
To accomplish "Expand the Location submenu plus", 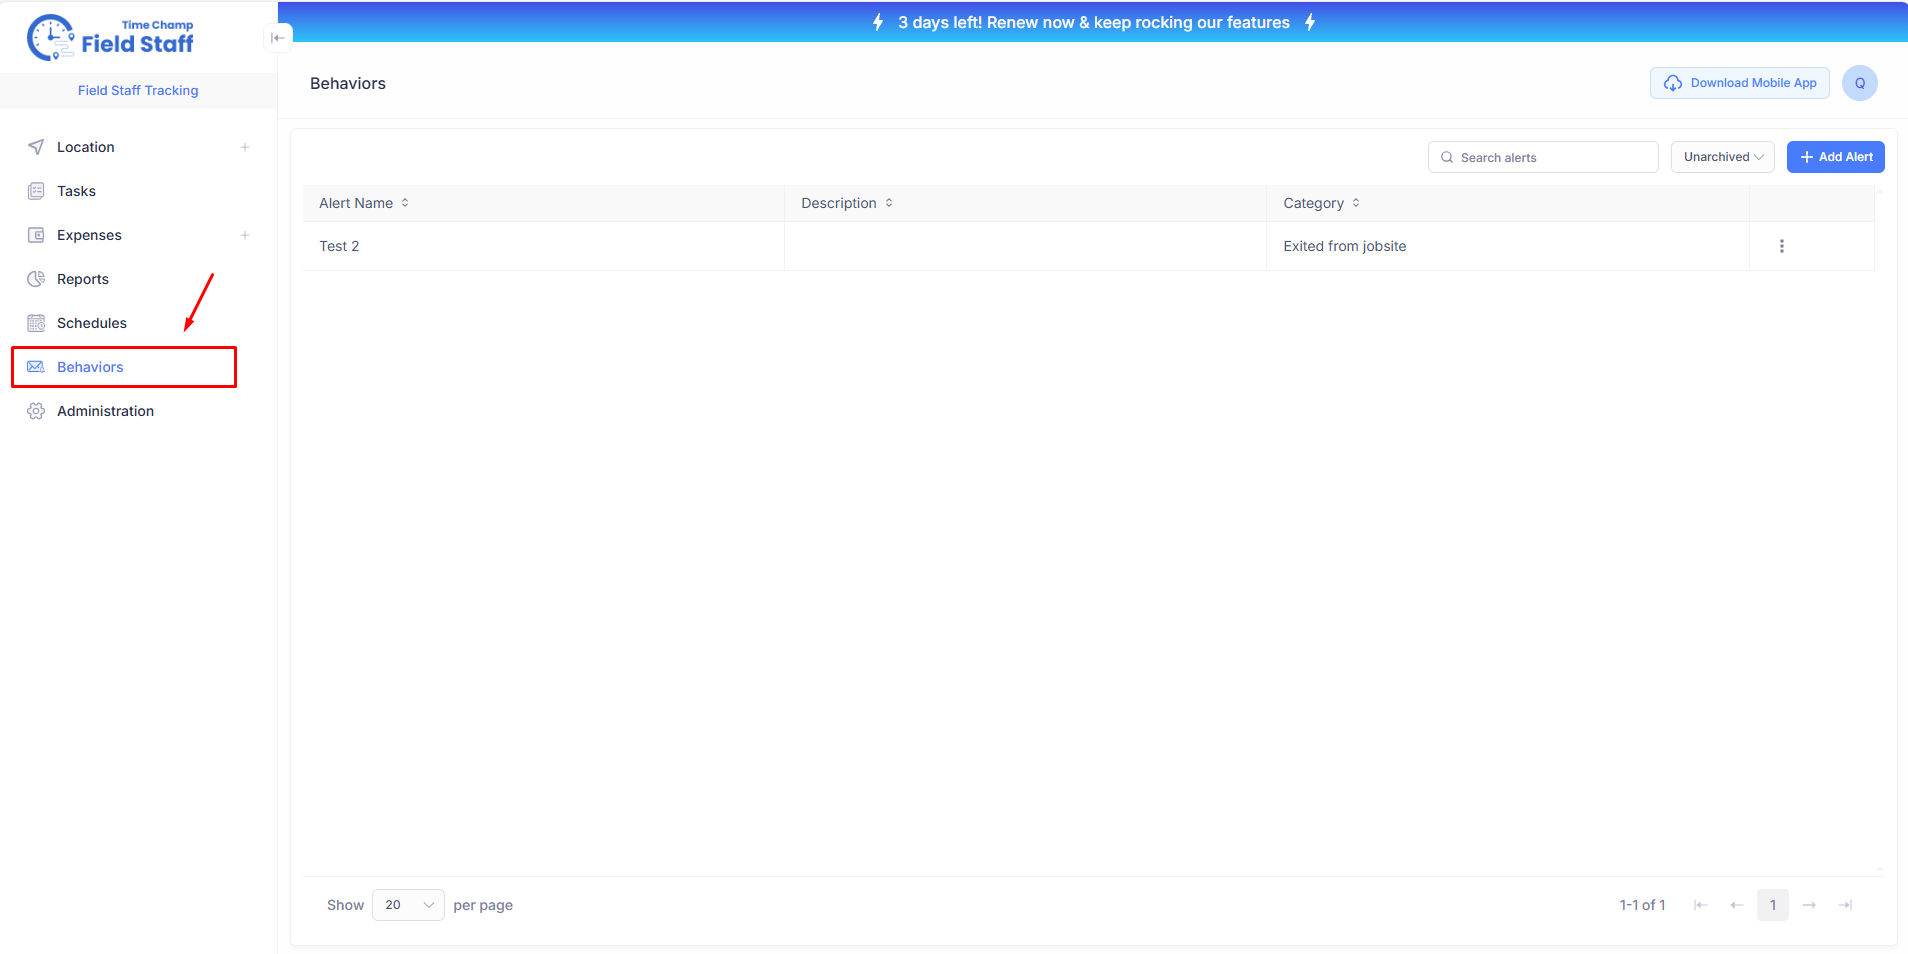I will (x=245, y=147).
